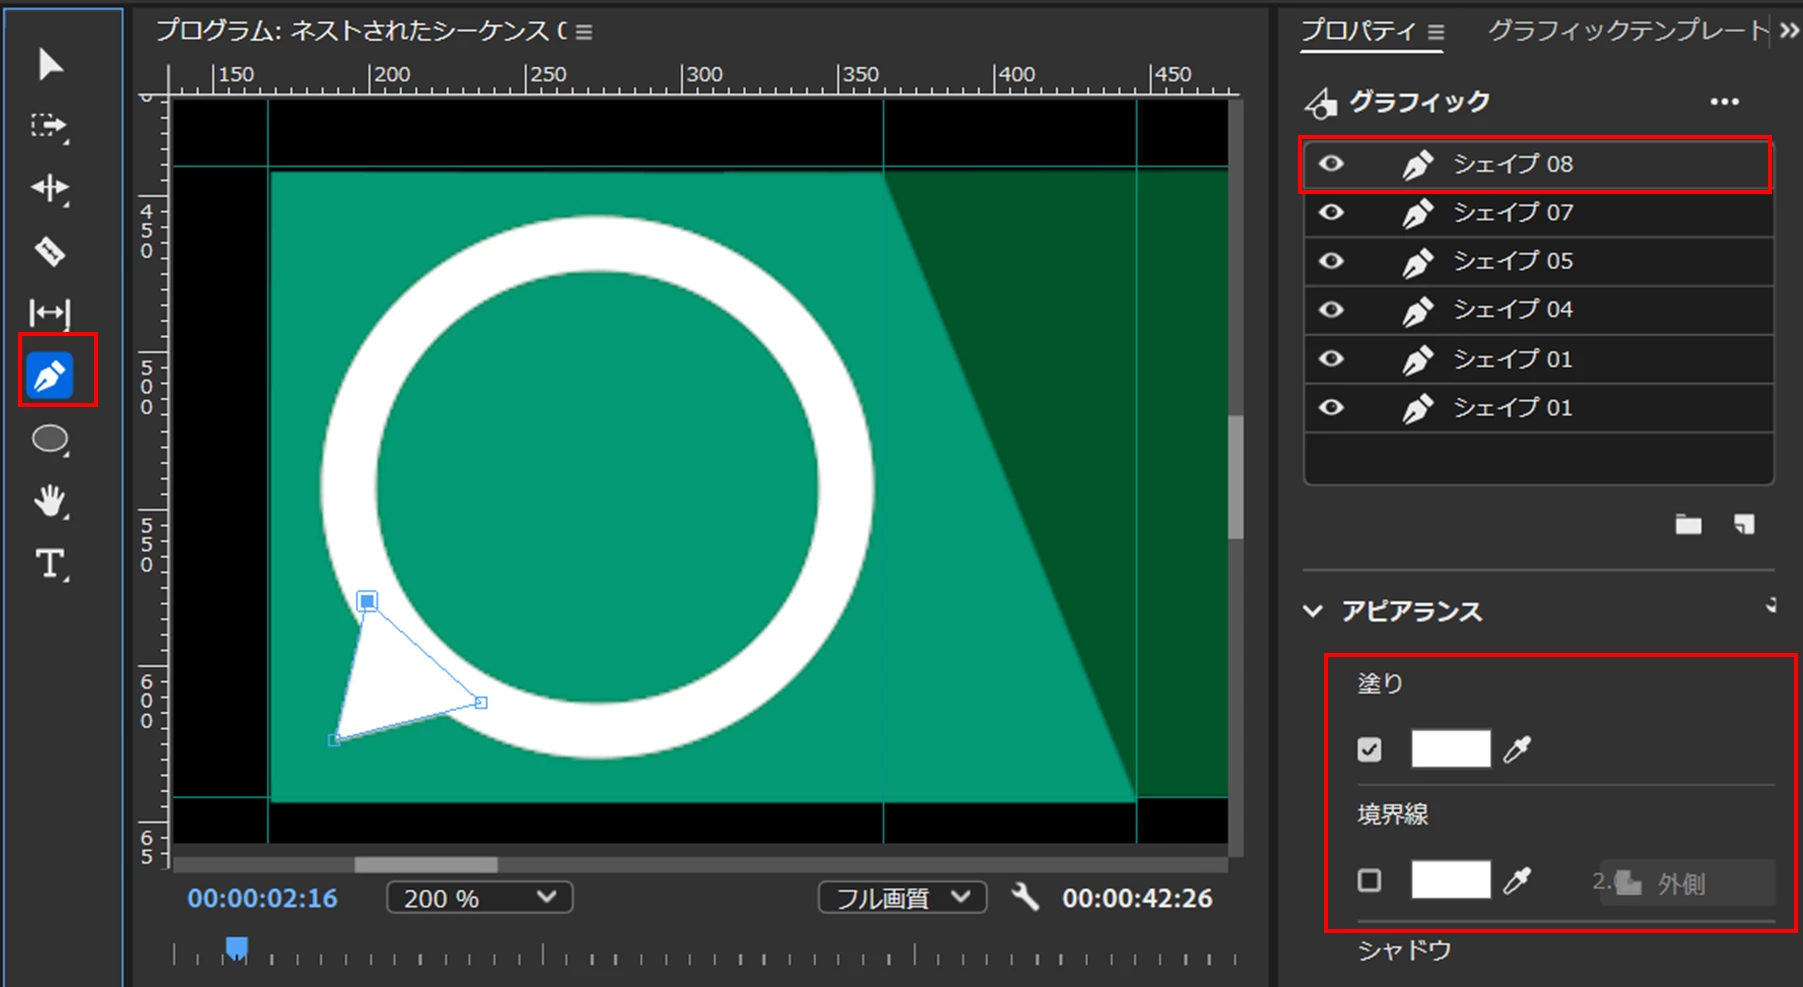Select シェイプ 08 layer name
Image resolution: width=1803 pixels, height=987 pixels.
click(x=1513, y=164)
